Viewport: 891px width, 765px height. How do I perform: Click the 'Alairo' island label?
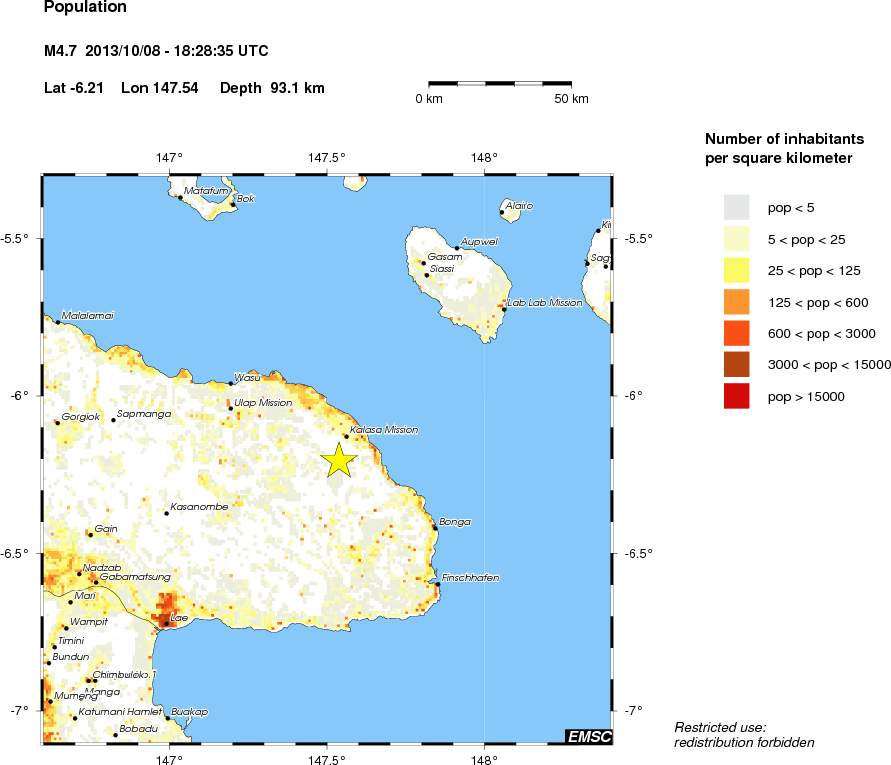[519, 205]
